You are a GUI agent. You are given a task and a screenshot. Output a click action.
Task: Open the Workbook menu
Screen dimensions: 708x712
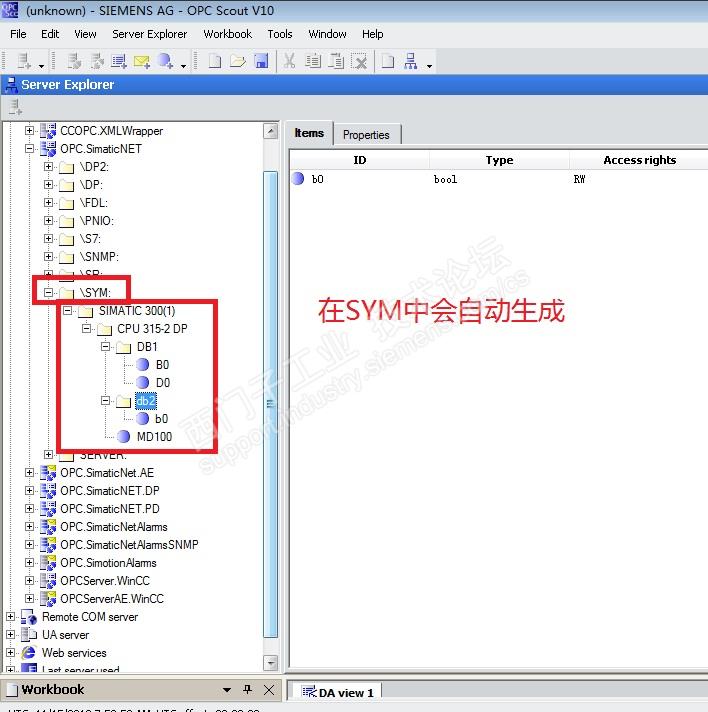click(x=228, y=34)
